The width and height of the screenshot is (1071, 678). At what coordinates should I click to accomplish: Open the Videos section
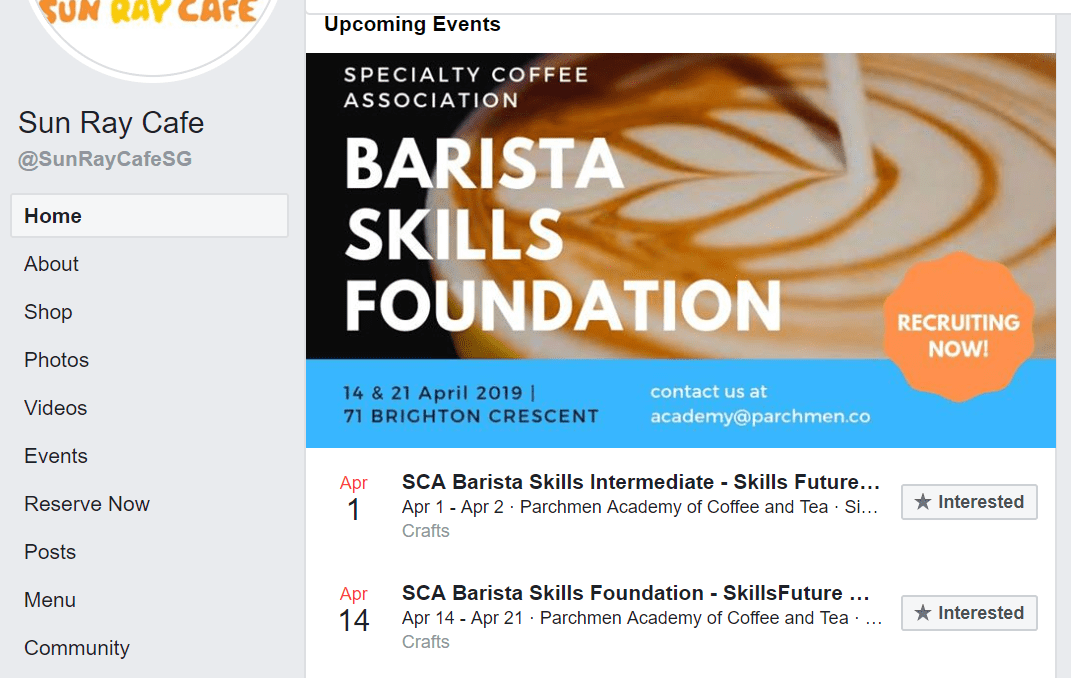[55, 408]
